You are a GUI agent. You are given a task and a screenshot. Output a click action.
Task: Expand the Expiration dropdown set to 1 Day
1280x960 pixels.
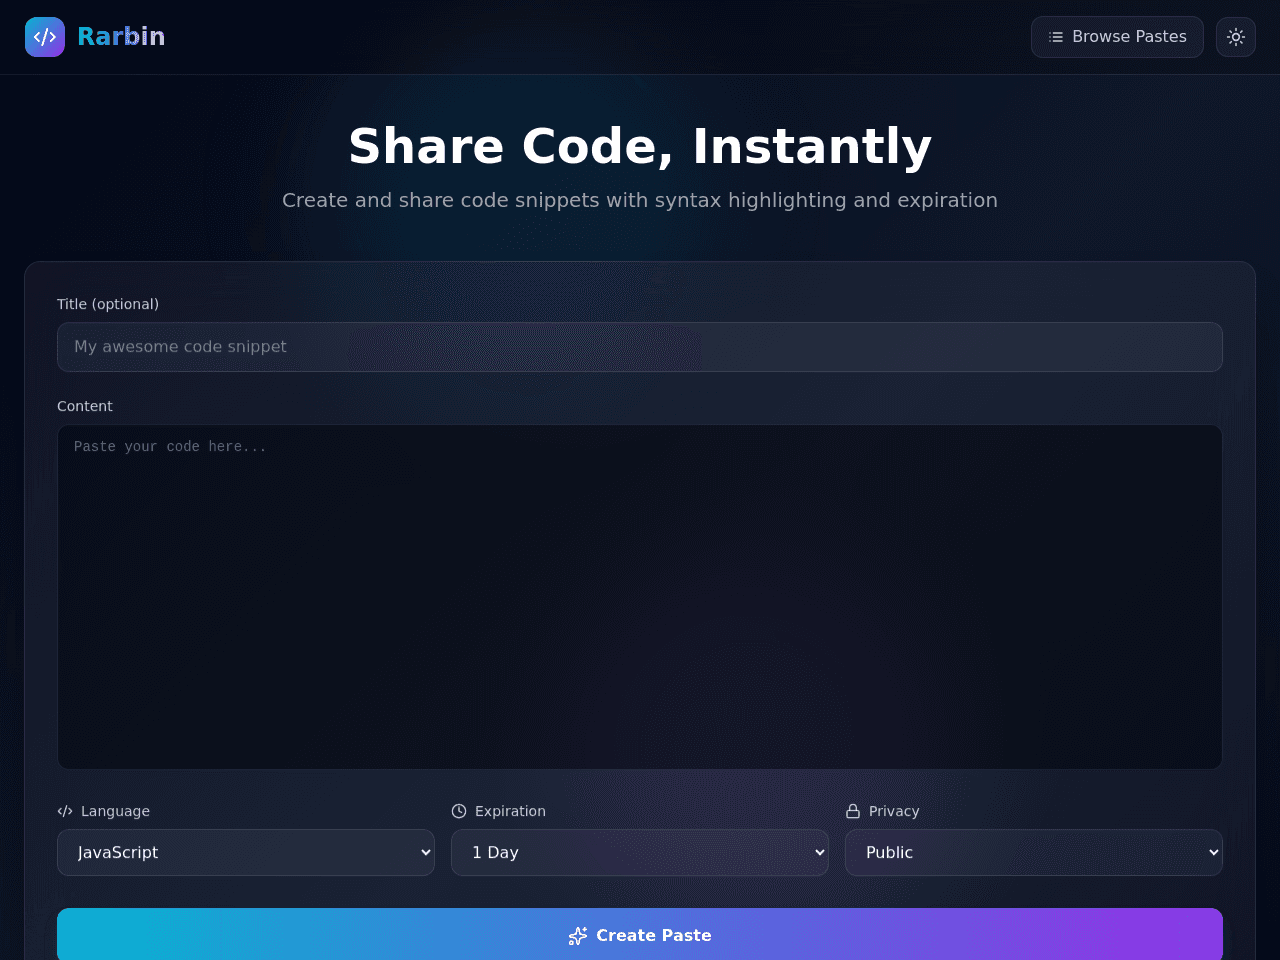[640, 852]
